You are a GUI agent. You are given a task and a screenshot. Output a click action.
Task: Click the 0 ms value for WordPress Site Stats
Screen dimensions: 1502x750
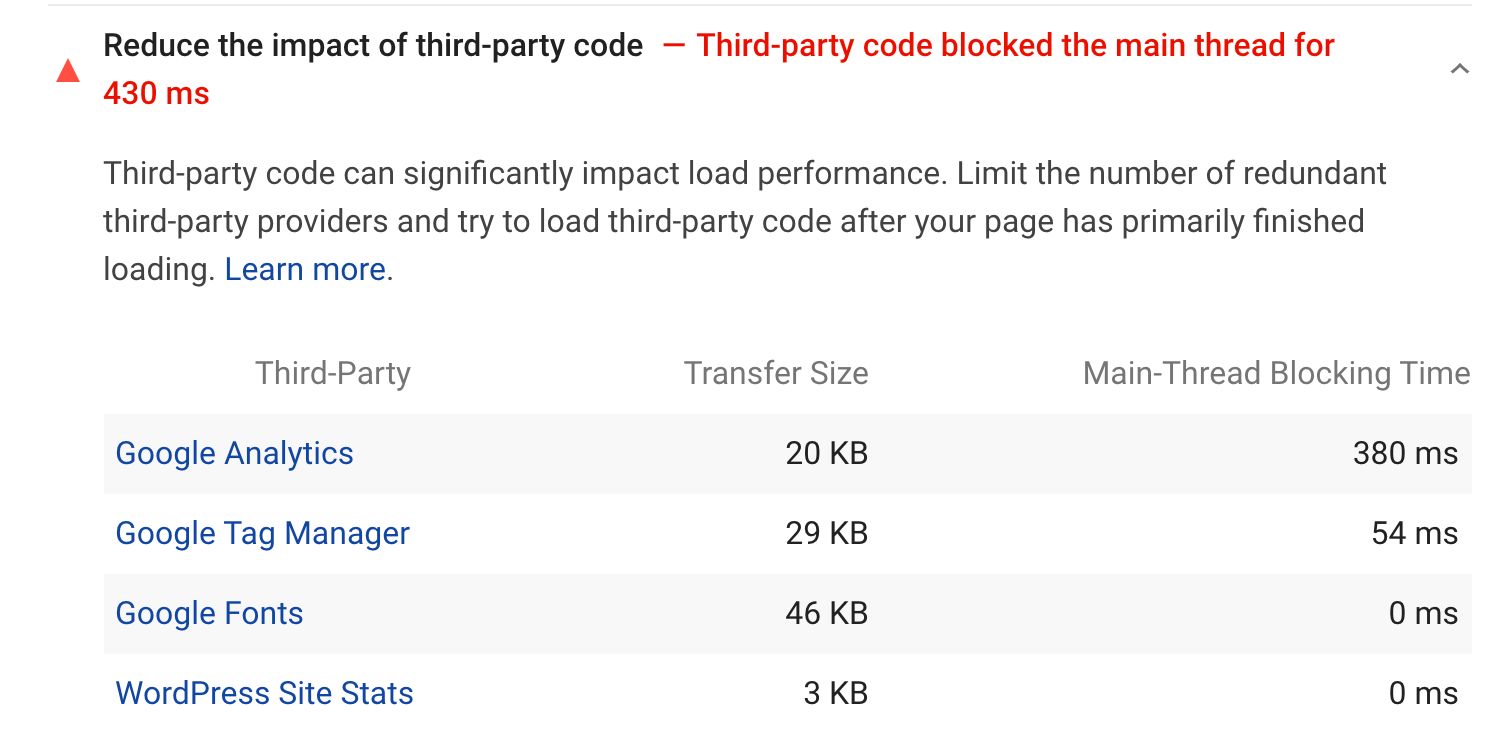tap(1423, 693)
